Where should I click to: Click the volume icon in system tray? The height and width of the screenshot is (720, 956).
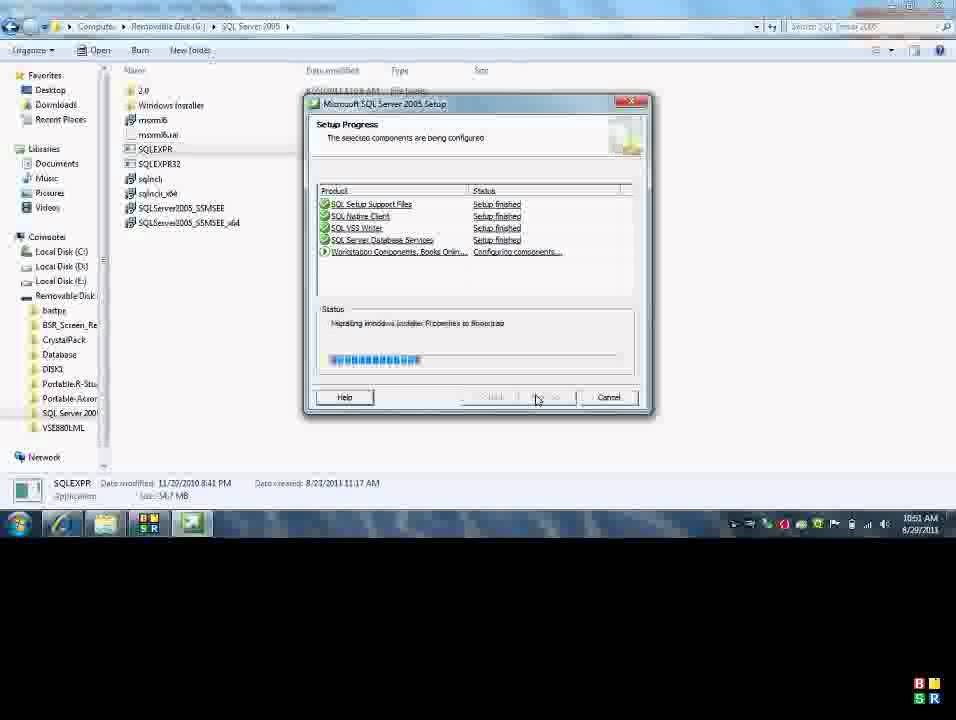point(884,524)
